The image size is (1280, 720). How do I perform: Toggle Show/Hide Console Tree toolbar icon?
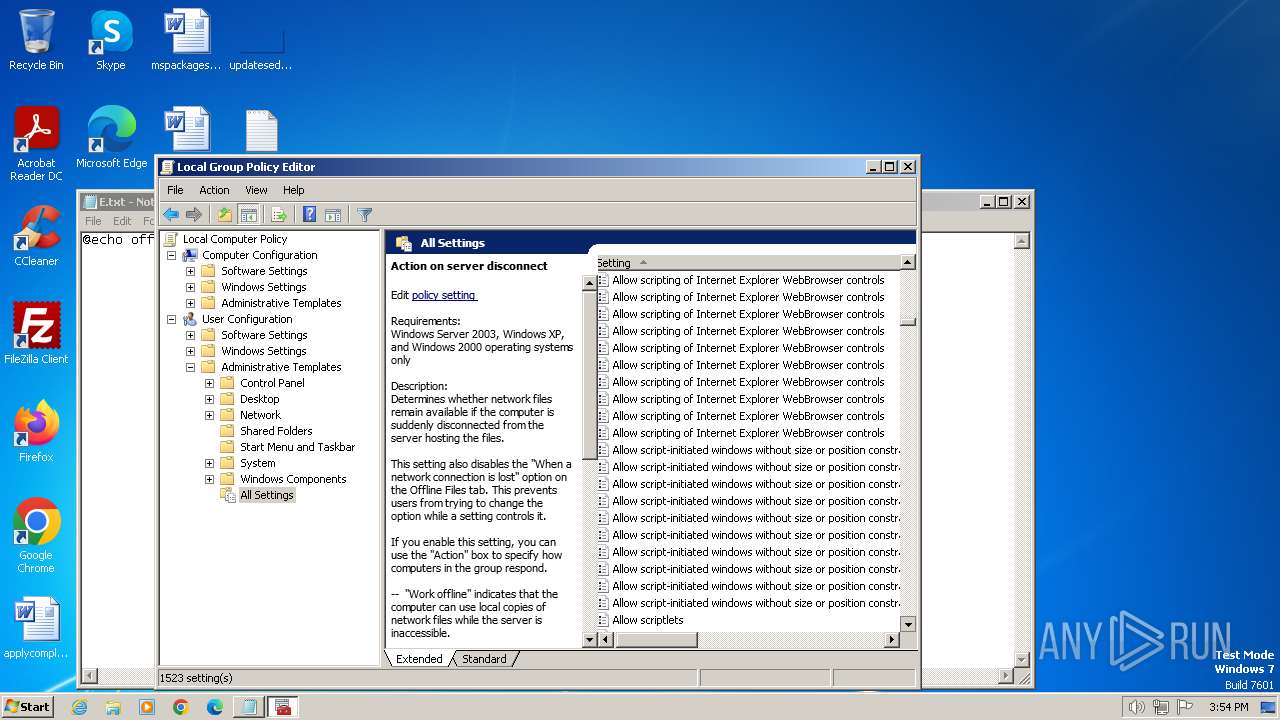click(249, 214)
